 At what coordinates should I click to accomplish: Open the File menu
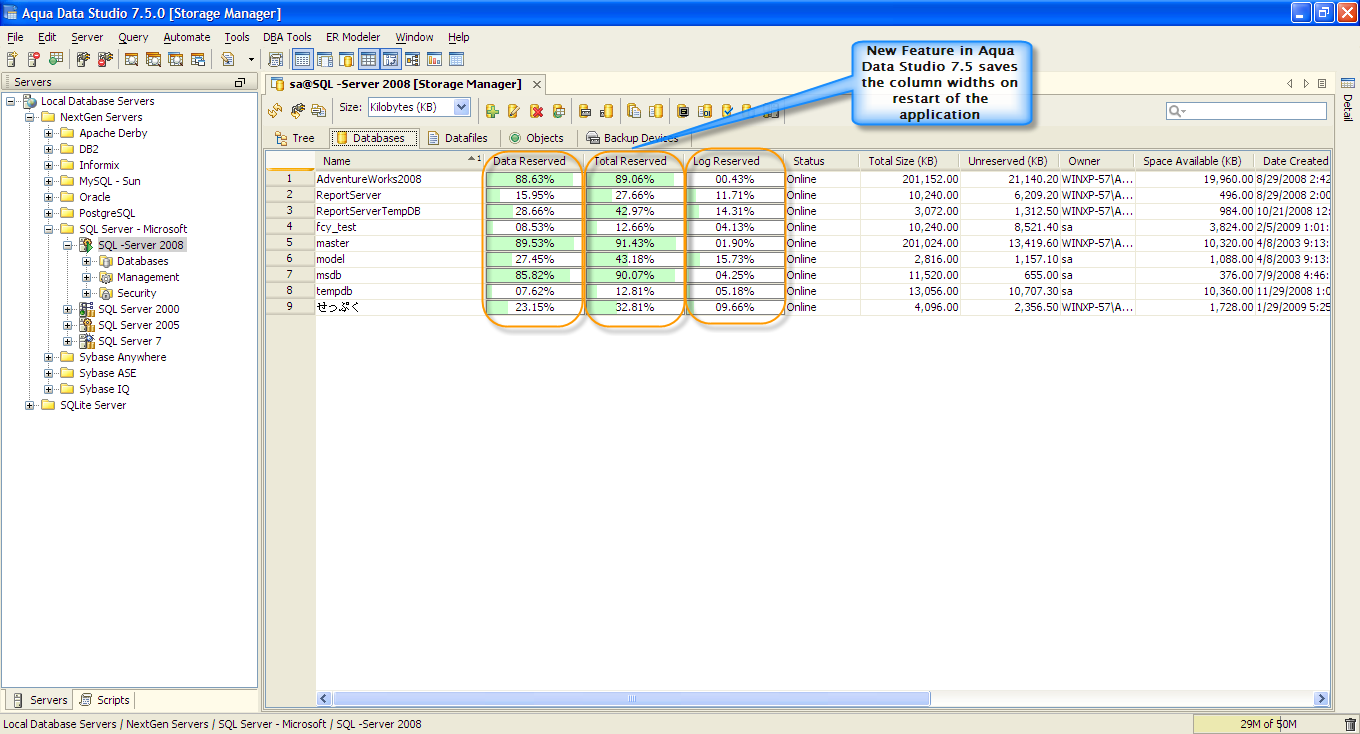[15, 37]
